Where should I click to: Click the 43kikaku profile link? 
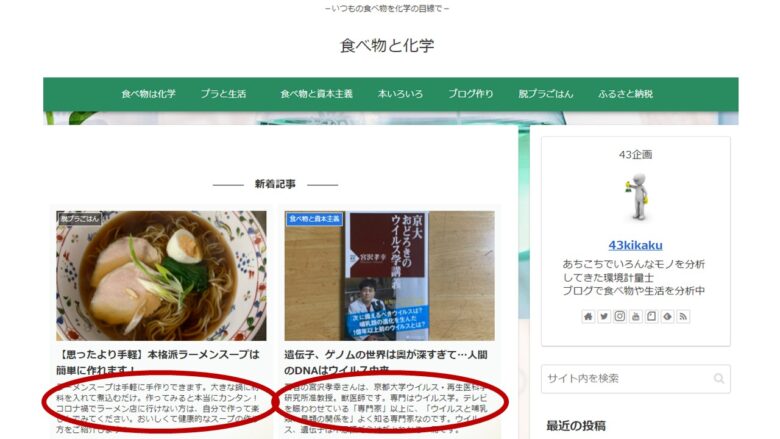[635, 245]
